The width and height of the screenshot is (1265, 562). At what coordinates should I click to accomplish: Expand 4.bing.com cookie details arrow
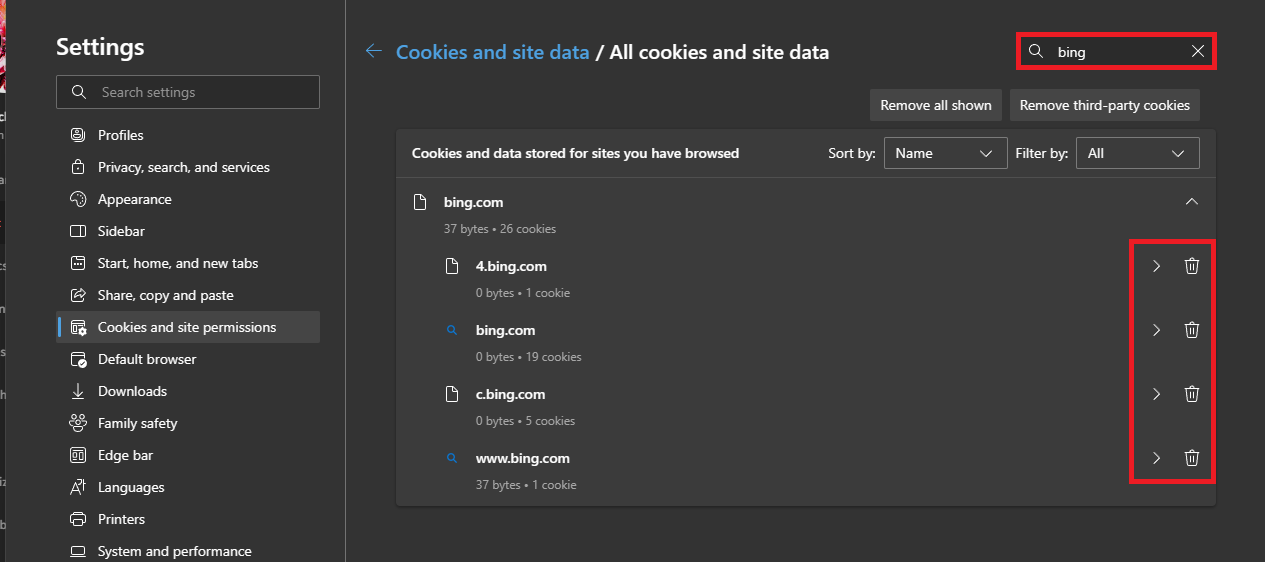pyautogui.click(x=1156, y=266)
